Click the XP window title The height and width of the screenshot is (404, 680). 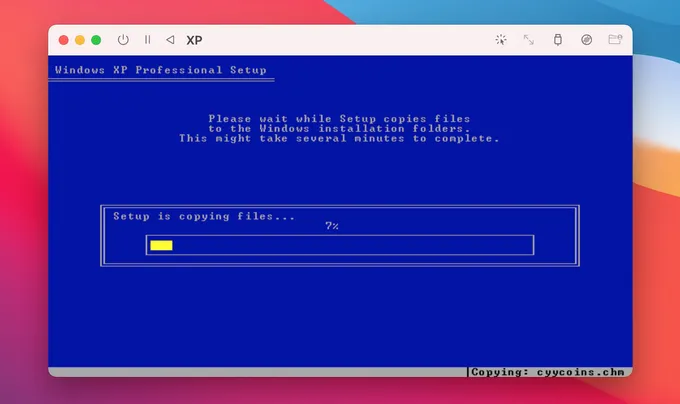pyautogui.click(x=194, y=40)
